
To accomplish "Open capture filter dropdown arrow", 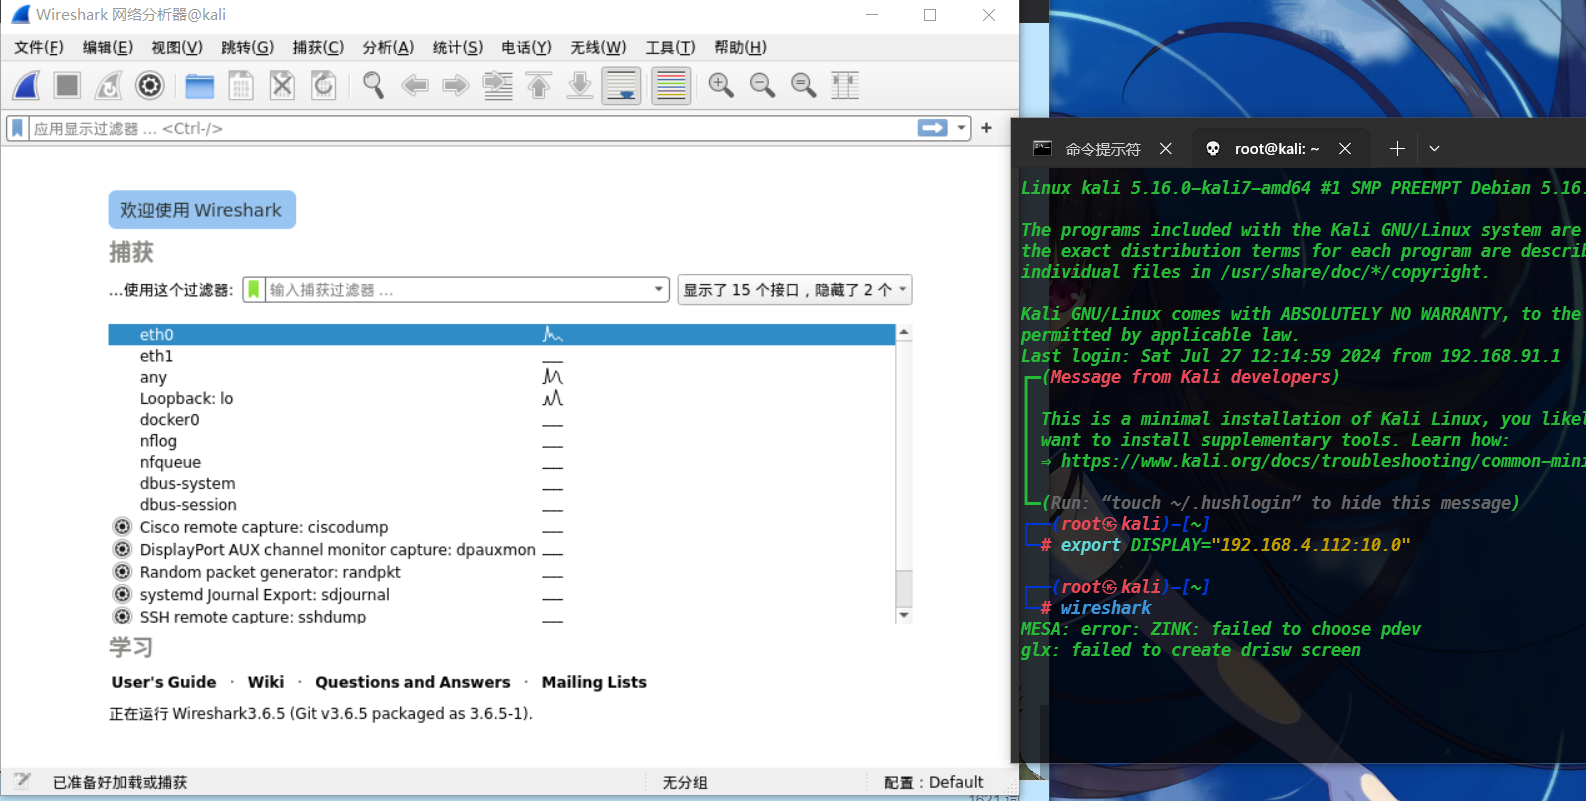I will pyautogui.click(x=659, y=290).
